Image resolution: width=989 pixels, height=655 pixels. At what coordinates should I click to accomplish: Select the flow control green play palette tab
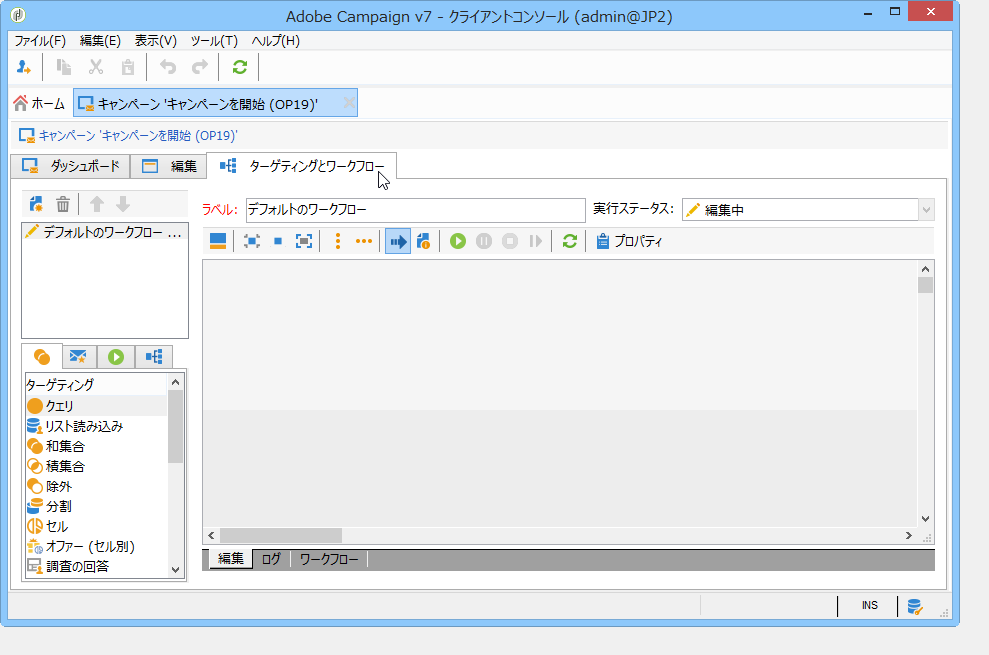115,357
